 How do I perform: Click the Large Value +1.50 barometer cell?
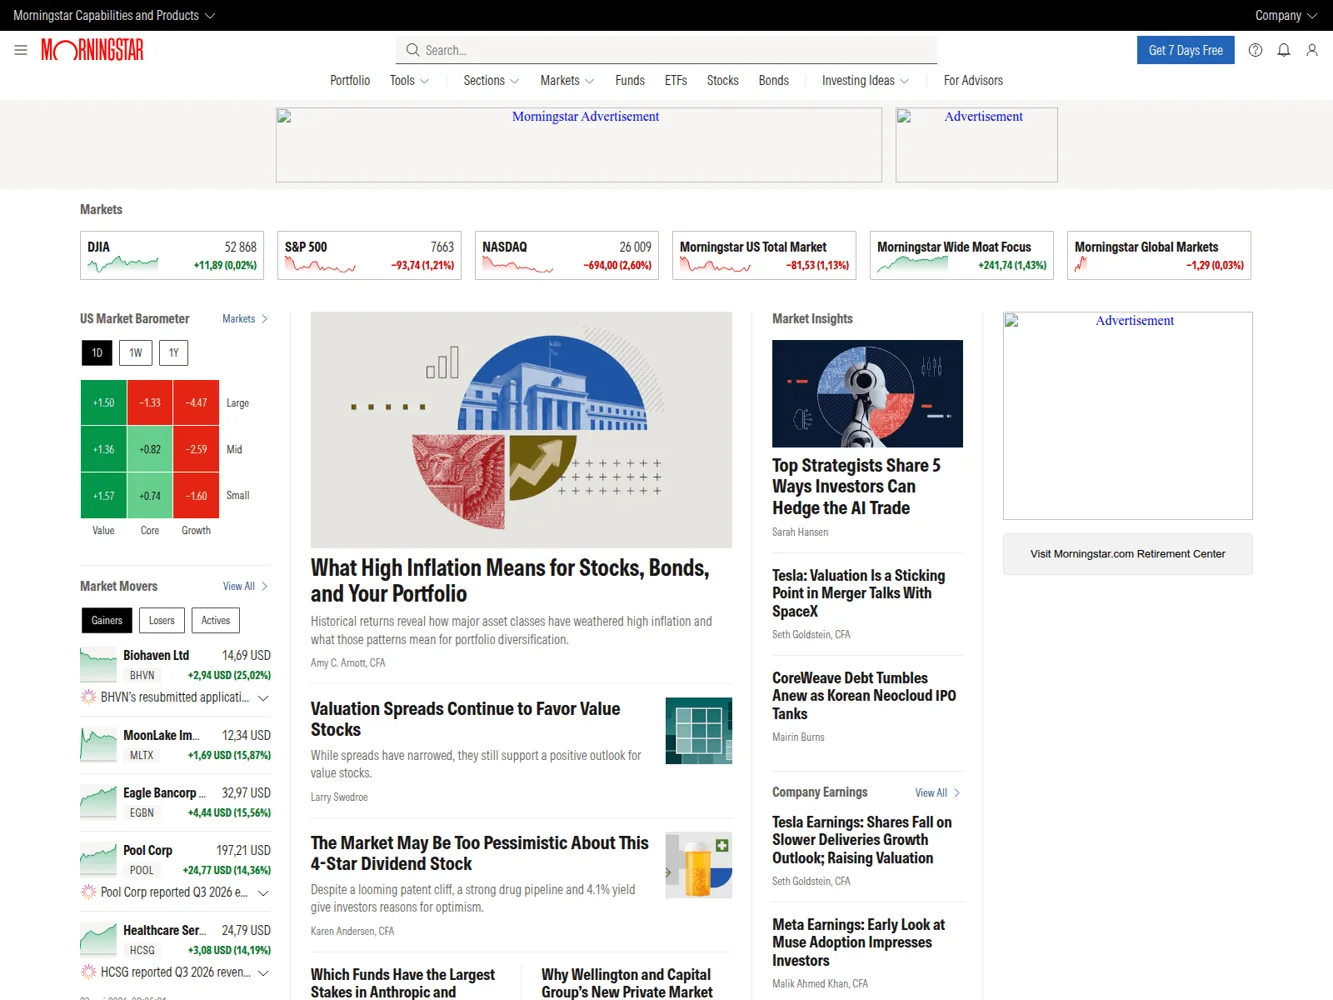click(x=104, y=403)
